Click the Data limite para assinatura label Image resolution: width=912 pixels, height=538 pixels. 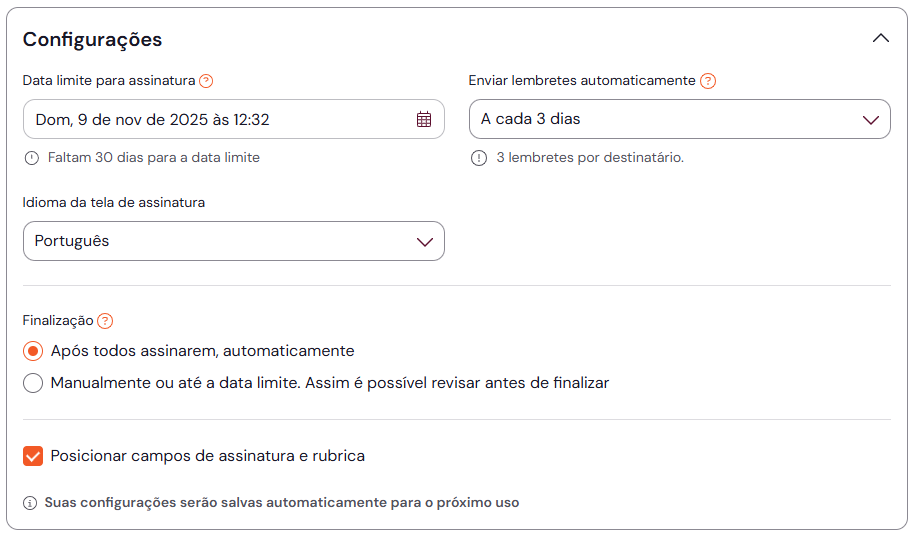coord(108,81)
